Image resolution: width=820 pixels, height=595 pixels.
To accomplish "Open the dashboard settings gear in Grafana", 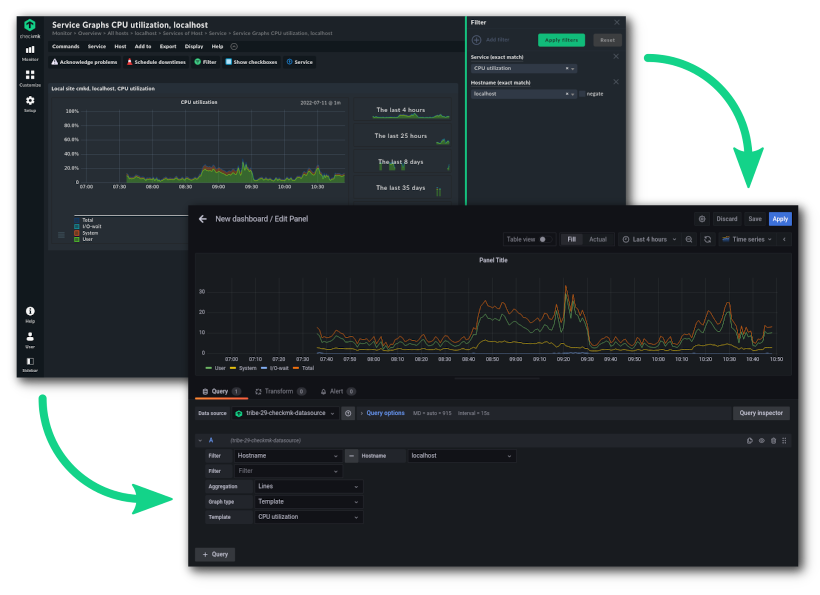I will pos(702,219).
